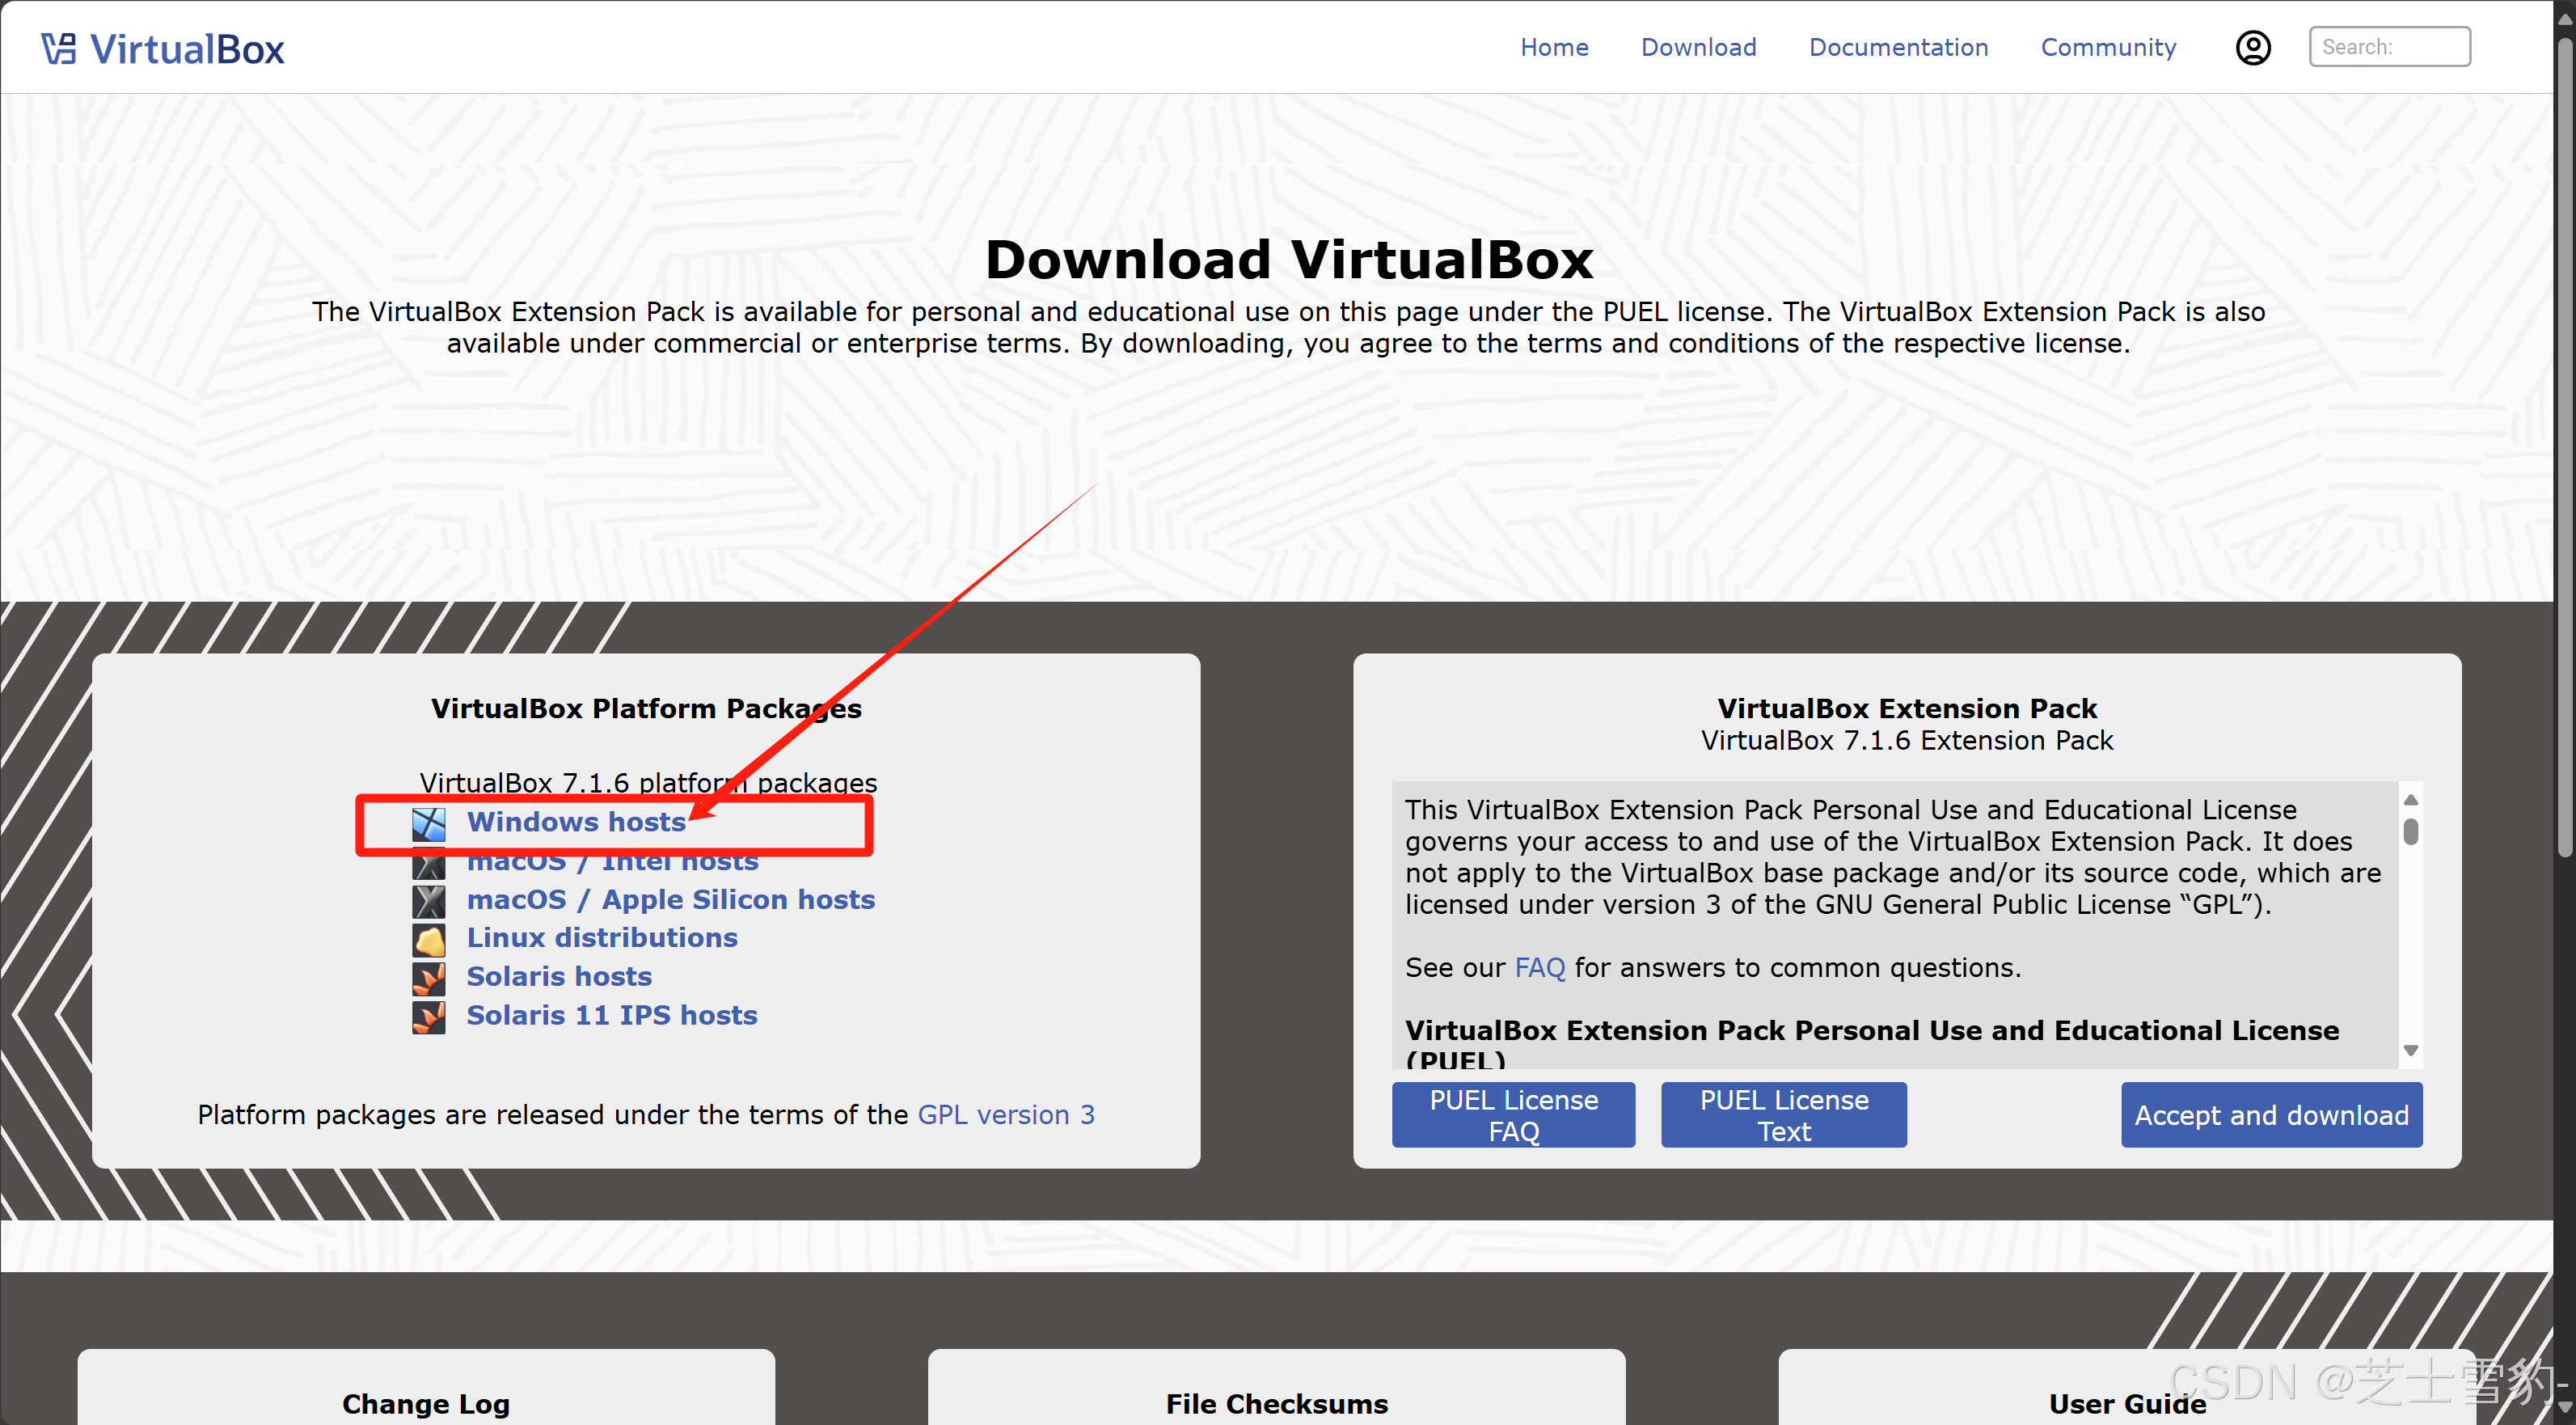Click the Windows hosts platform icon

(x=429, y=824)
